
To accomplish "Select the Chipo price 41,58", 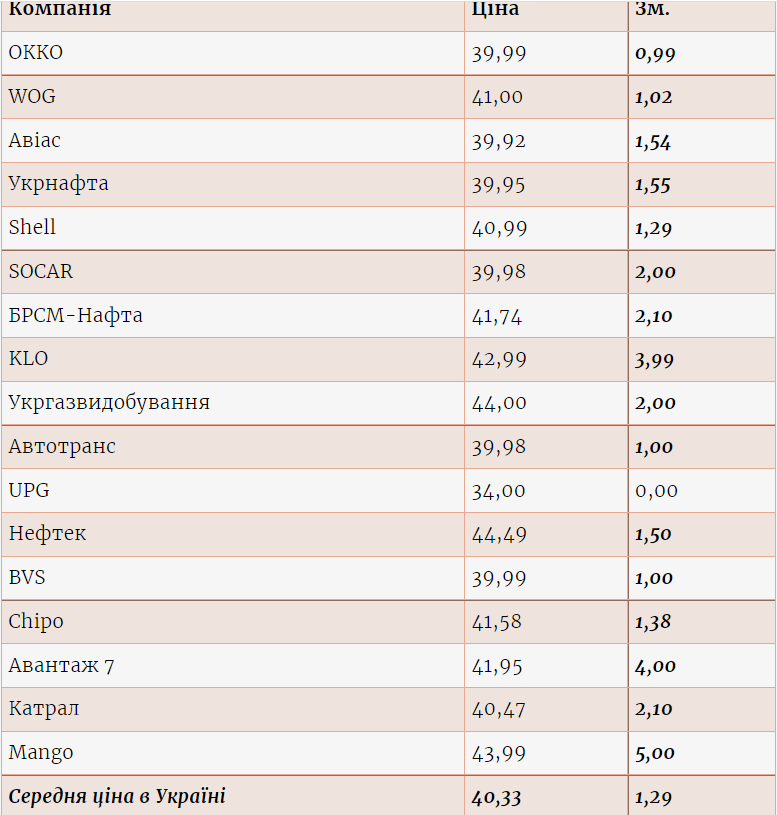I will click(497, 622).
